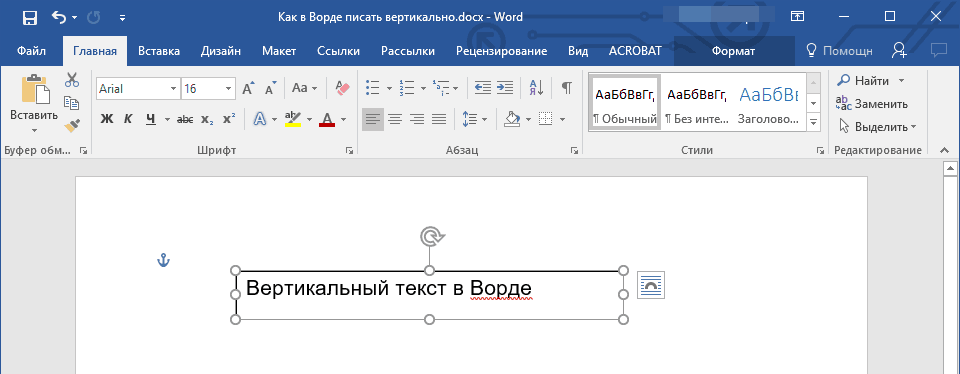Open the undo history dropdown arrow
The image size is (960, 374).
75,18
